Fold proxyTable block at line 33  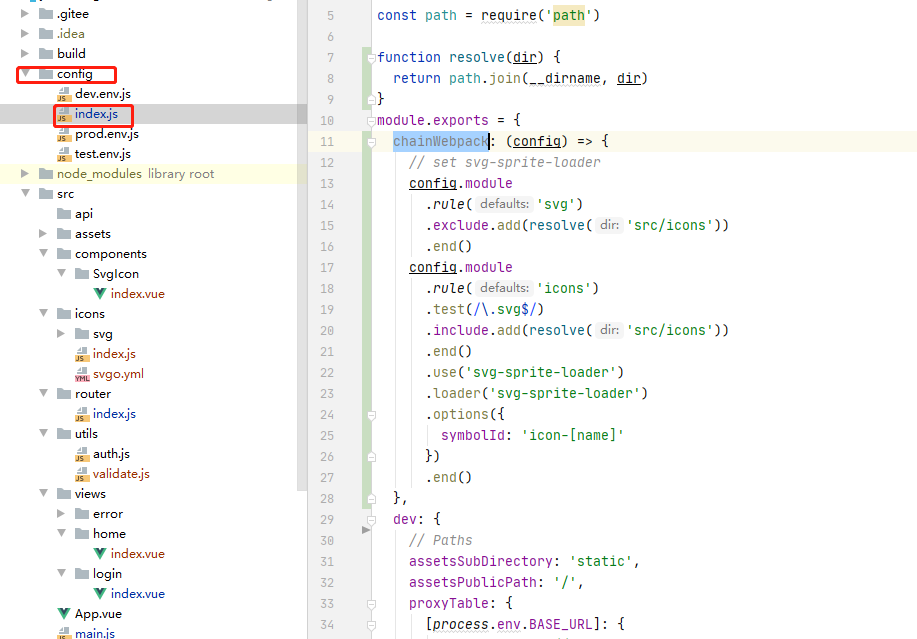point(371,604)
